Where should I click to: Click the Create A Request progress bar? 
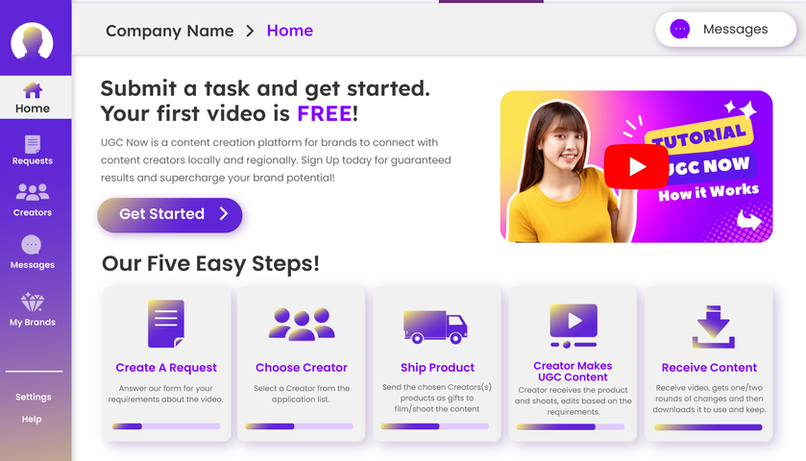pos(166,426)
